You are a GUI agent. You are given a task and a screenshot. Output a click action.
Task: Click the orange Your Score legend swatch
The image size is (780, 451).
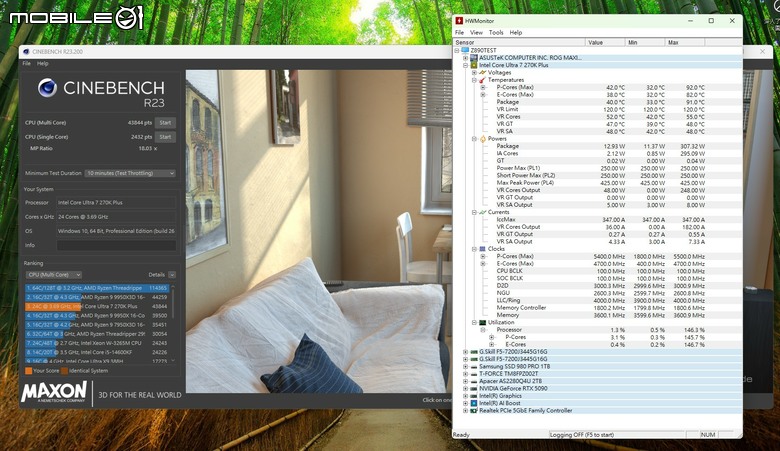click(28, 371)
